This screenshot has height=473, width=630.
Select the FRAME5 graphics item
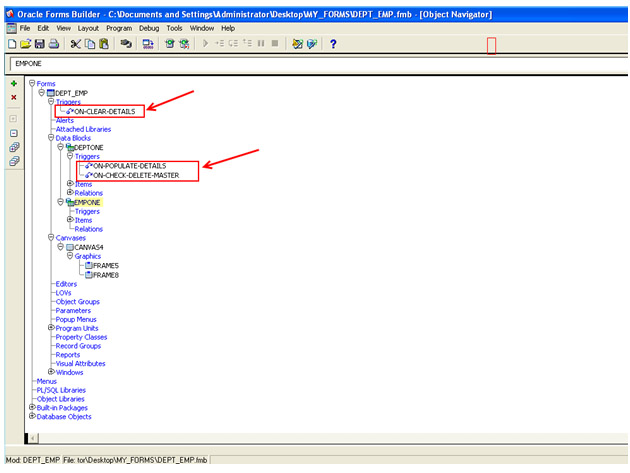pyautogui.click(x=105, y=265)
